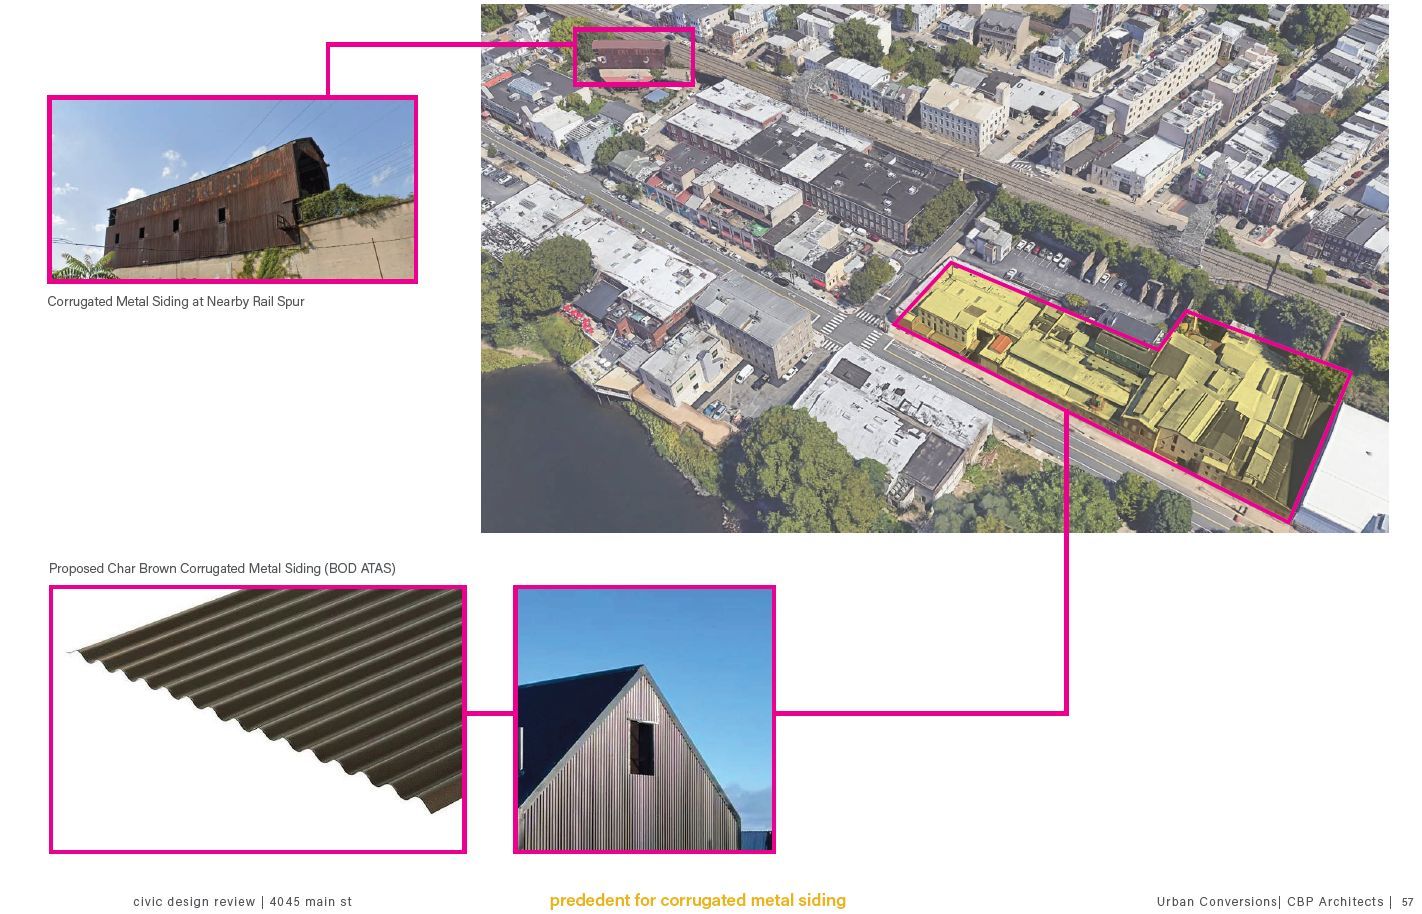Click pink connector between metal sample and building photo
The height and width of the screenshot is (914, 1422).
click(x=490, y=713)
